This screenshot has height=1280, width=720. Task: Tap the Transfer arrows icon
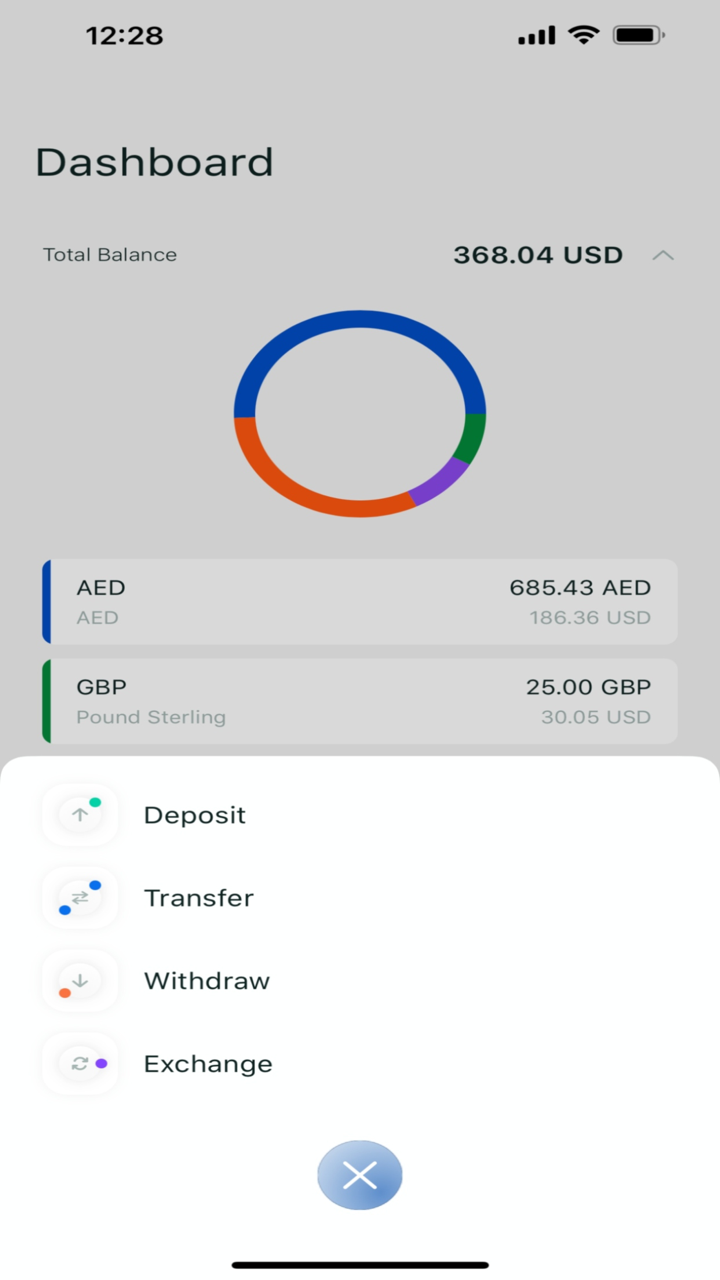coord(80,898)
